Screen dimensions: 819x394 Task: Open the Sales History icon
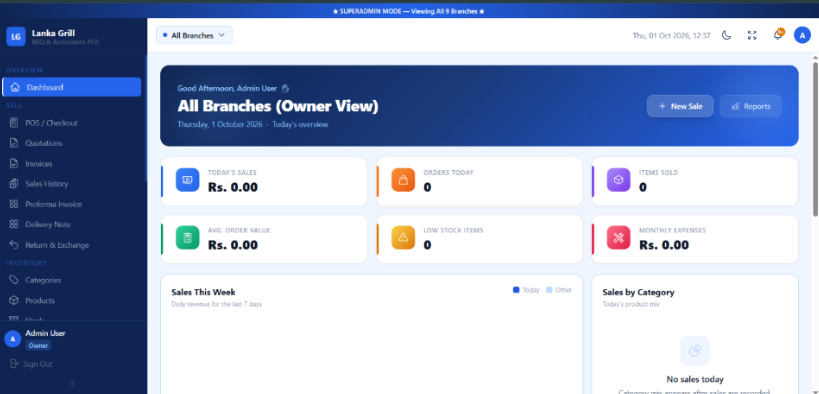[x=14, y=184]
